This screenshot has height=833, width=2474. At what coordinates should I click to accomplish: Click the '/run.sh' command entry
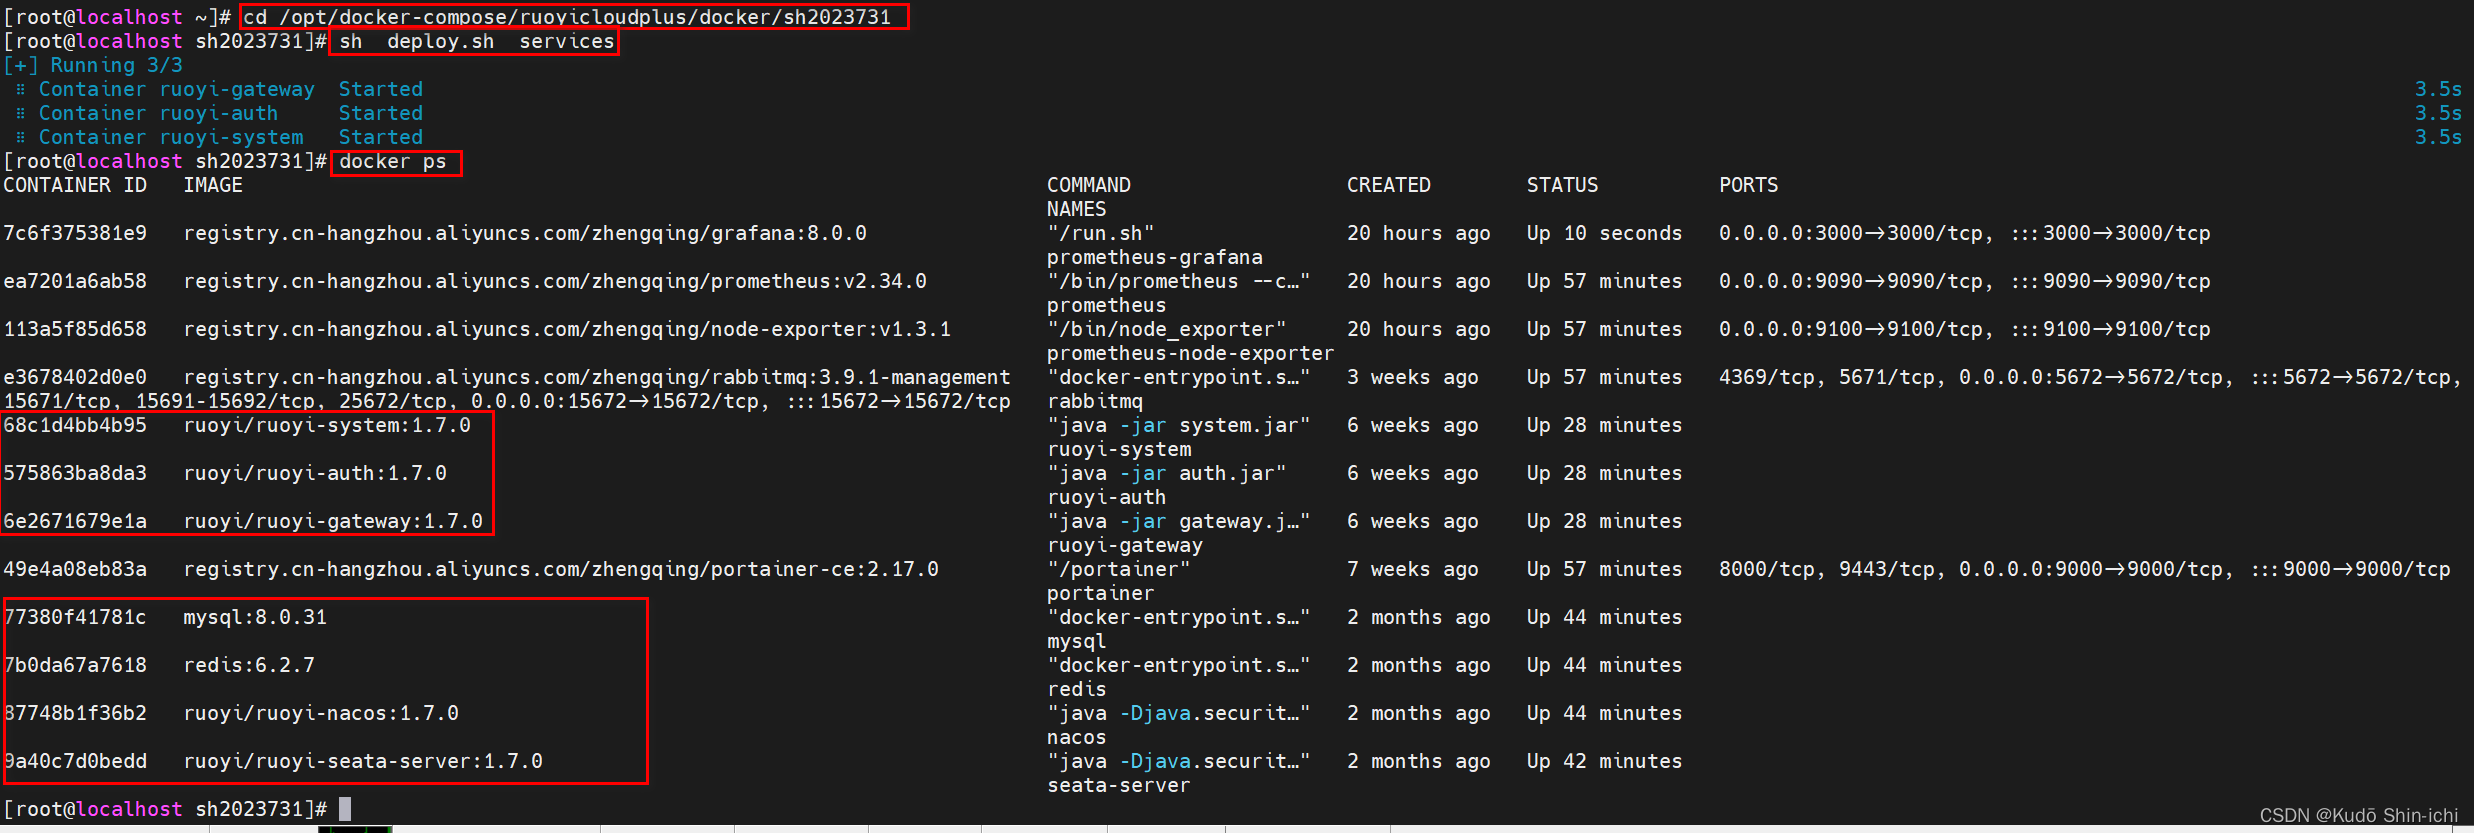(x=1101, y=233)
